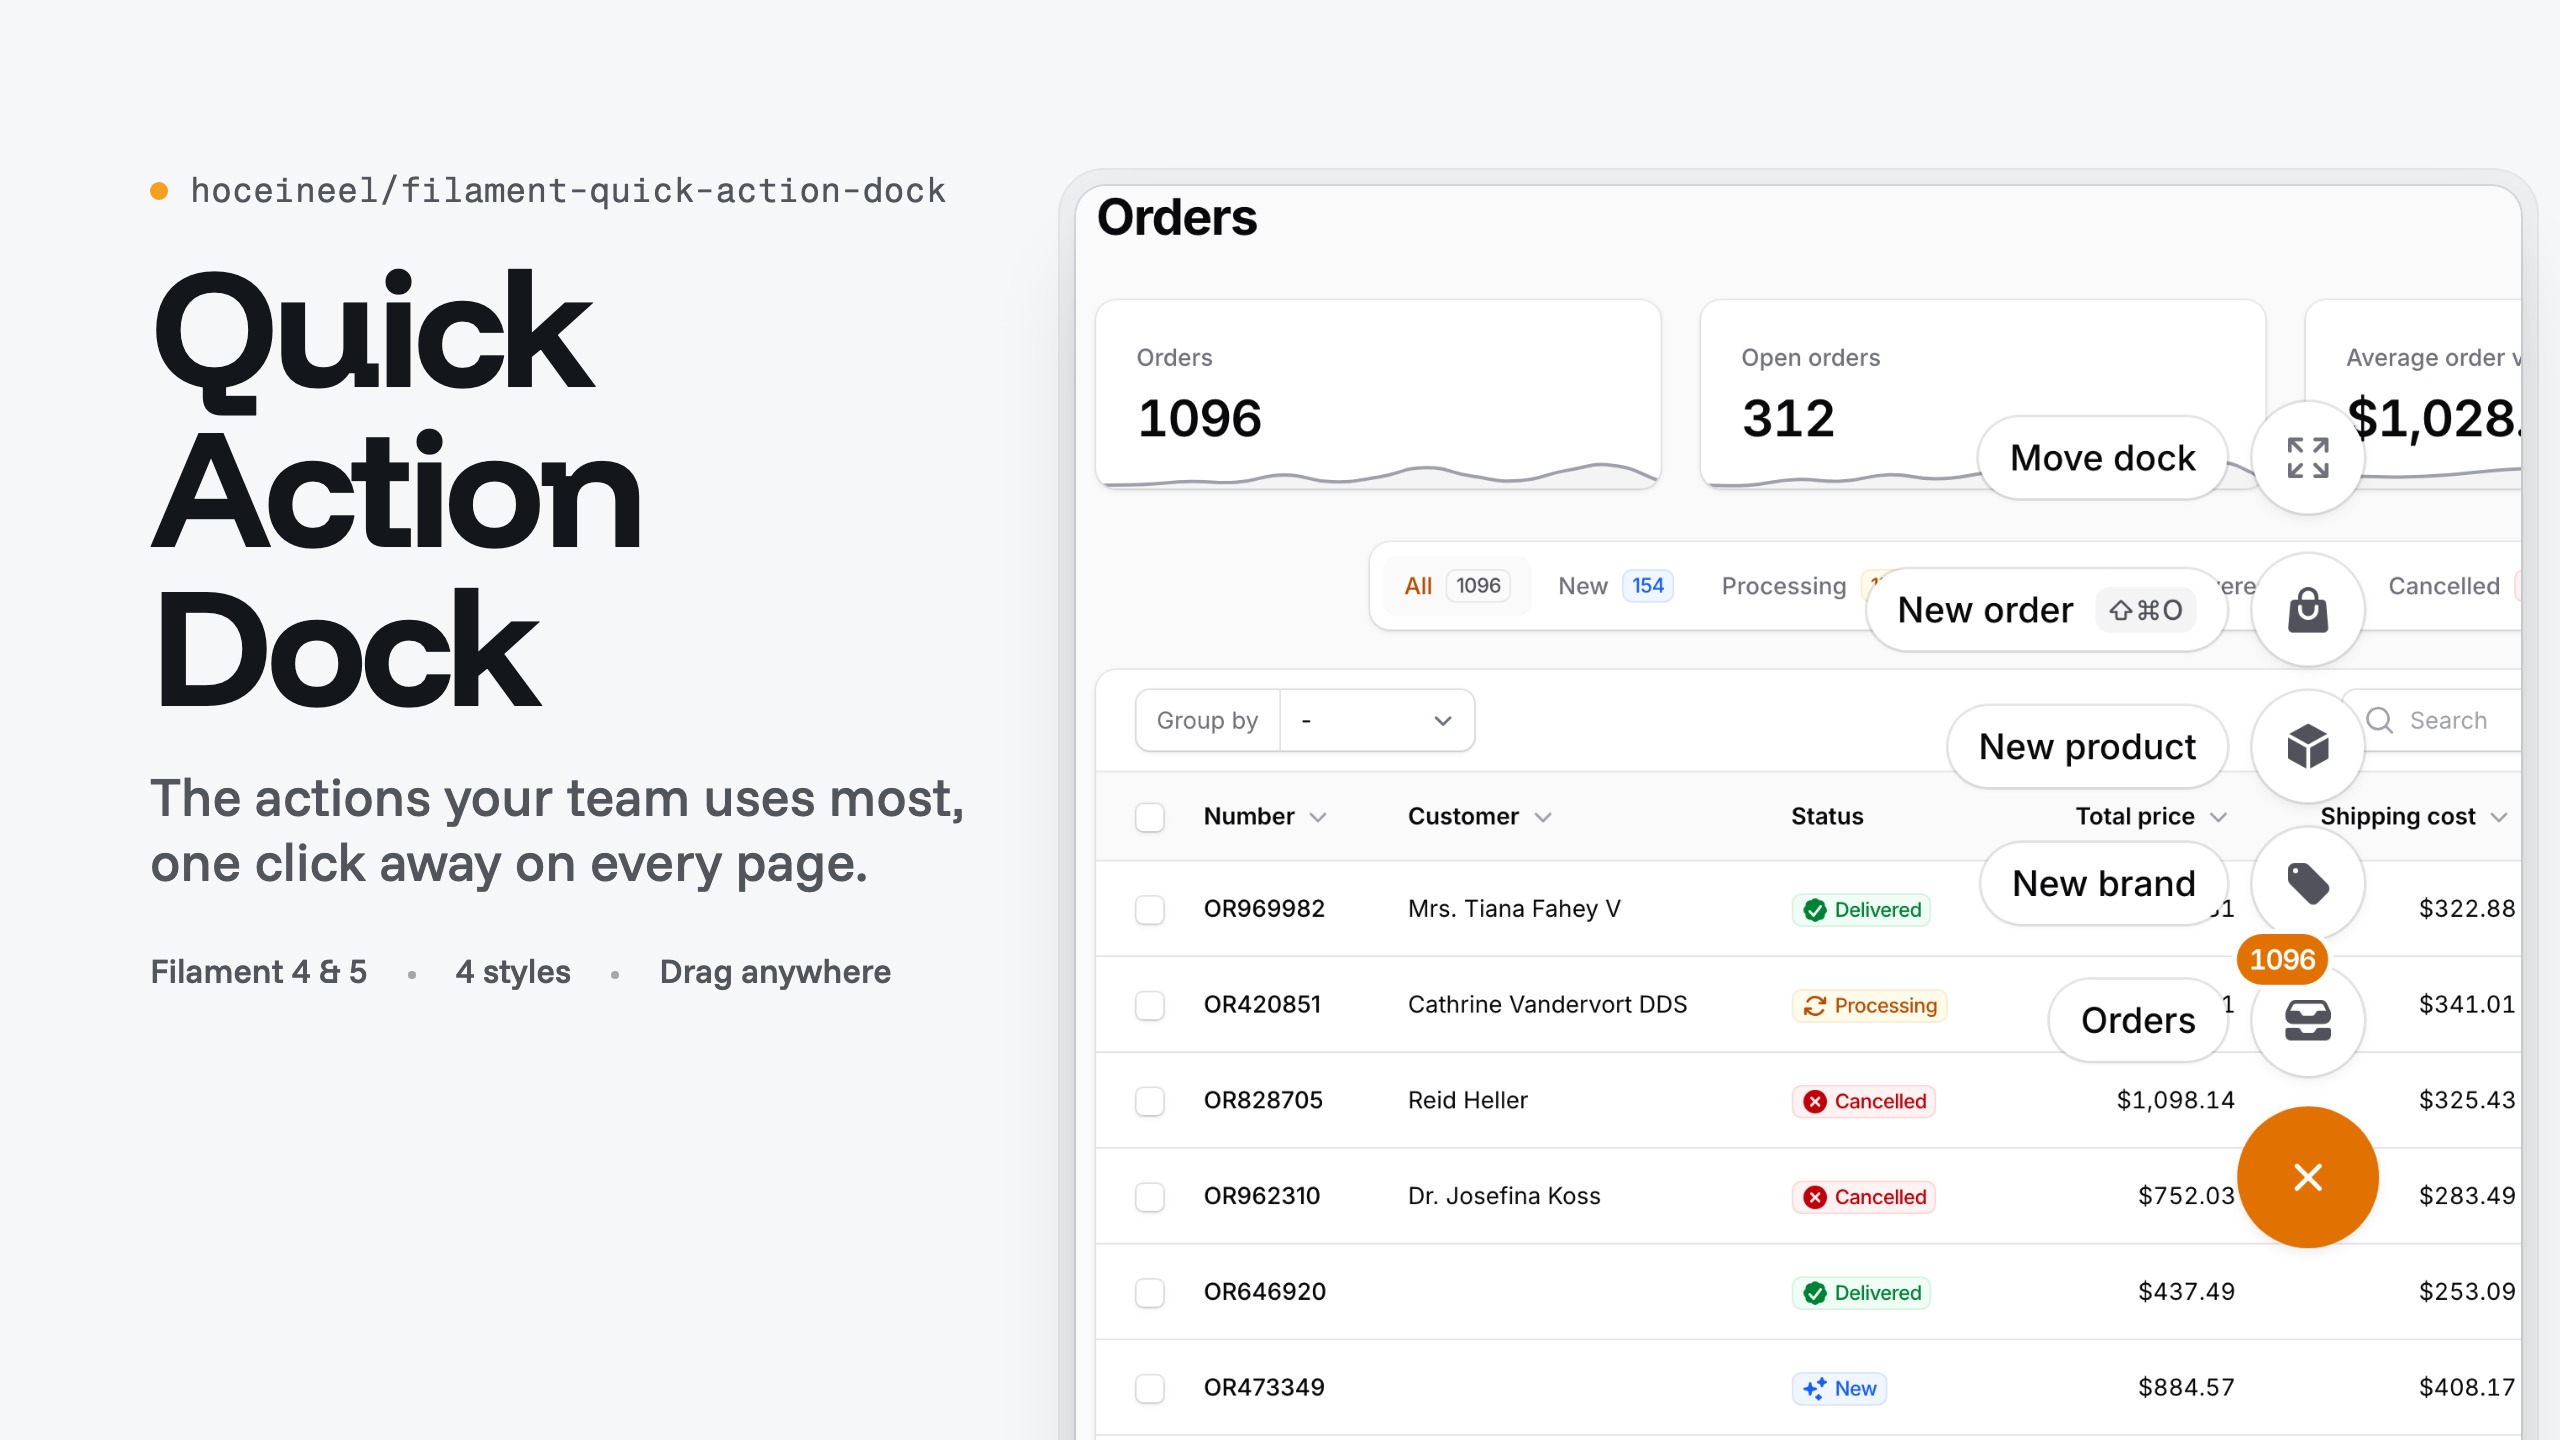
Task: Close the dock with the orange X button
Action: coord(2307,1177)
